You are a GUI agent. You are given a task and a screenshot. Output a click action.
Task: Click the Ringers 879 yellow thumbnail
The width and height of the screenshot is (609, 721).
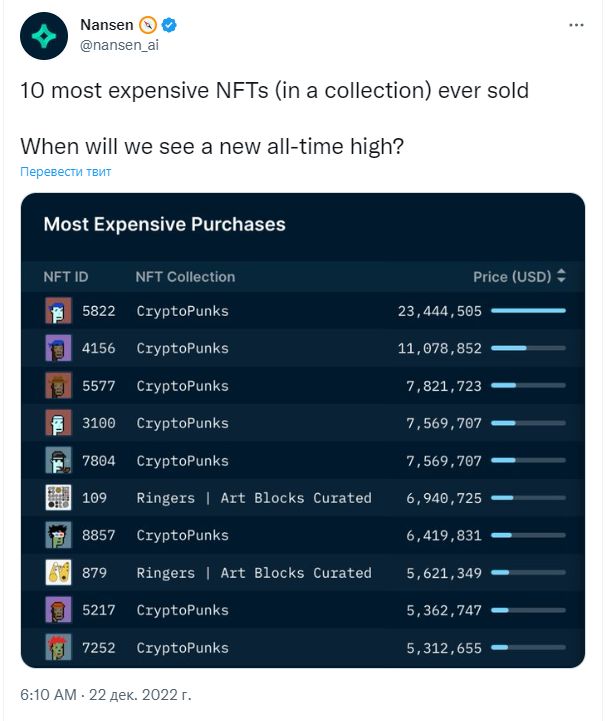pos(58,572)
